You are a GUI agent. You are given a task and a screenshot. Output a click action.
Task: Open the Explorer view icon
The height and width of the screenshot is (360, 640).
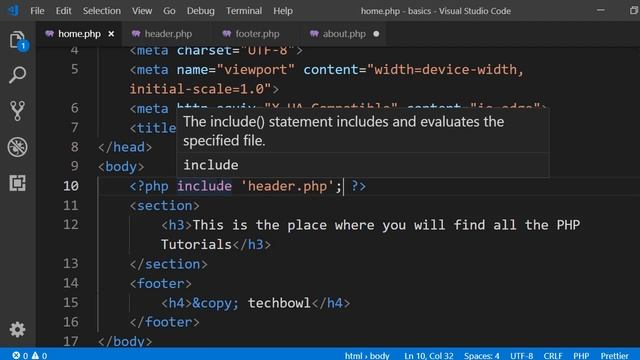click(x=18, y=40)
